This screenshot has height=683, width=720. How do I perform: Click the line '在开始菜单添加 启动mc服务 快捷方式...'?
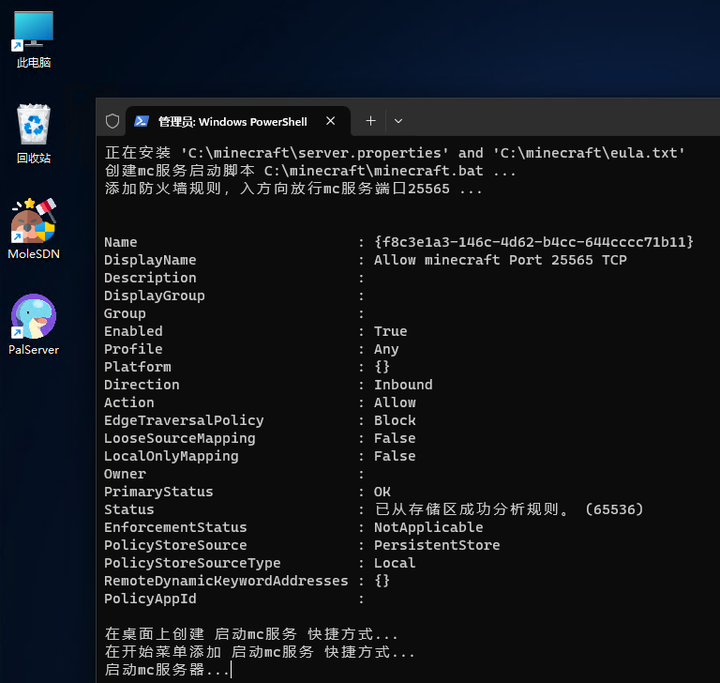click(259, 652)
